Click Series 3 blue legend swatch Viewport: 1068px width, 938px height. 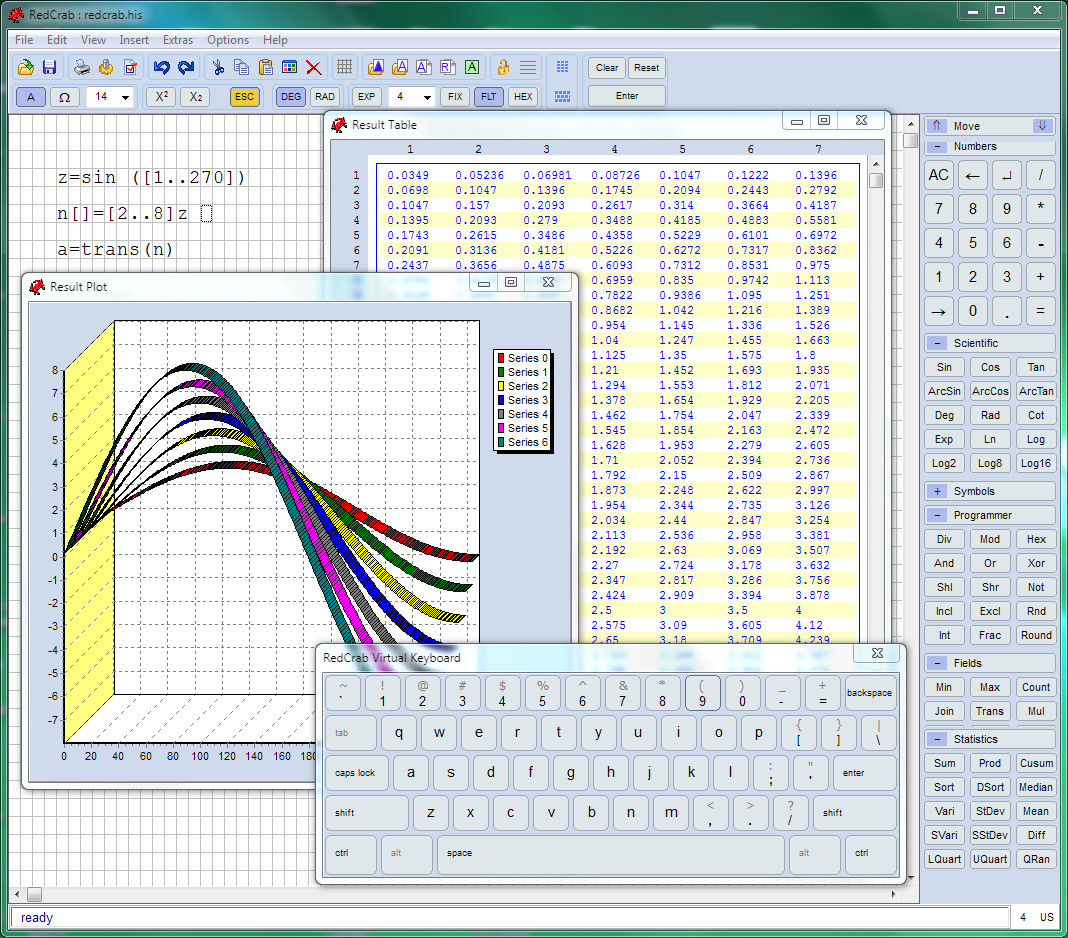click(x=501, y=401)
